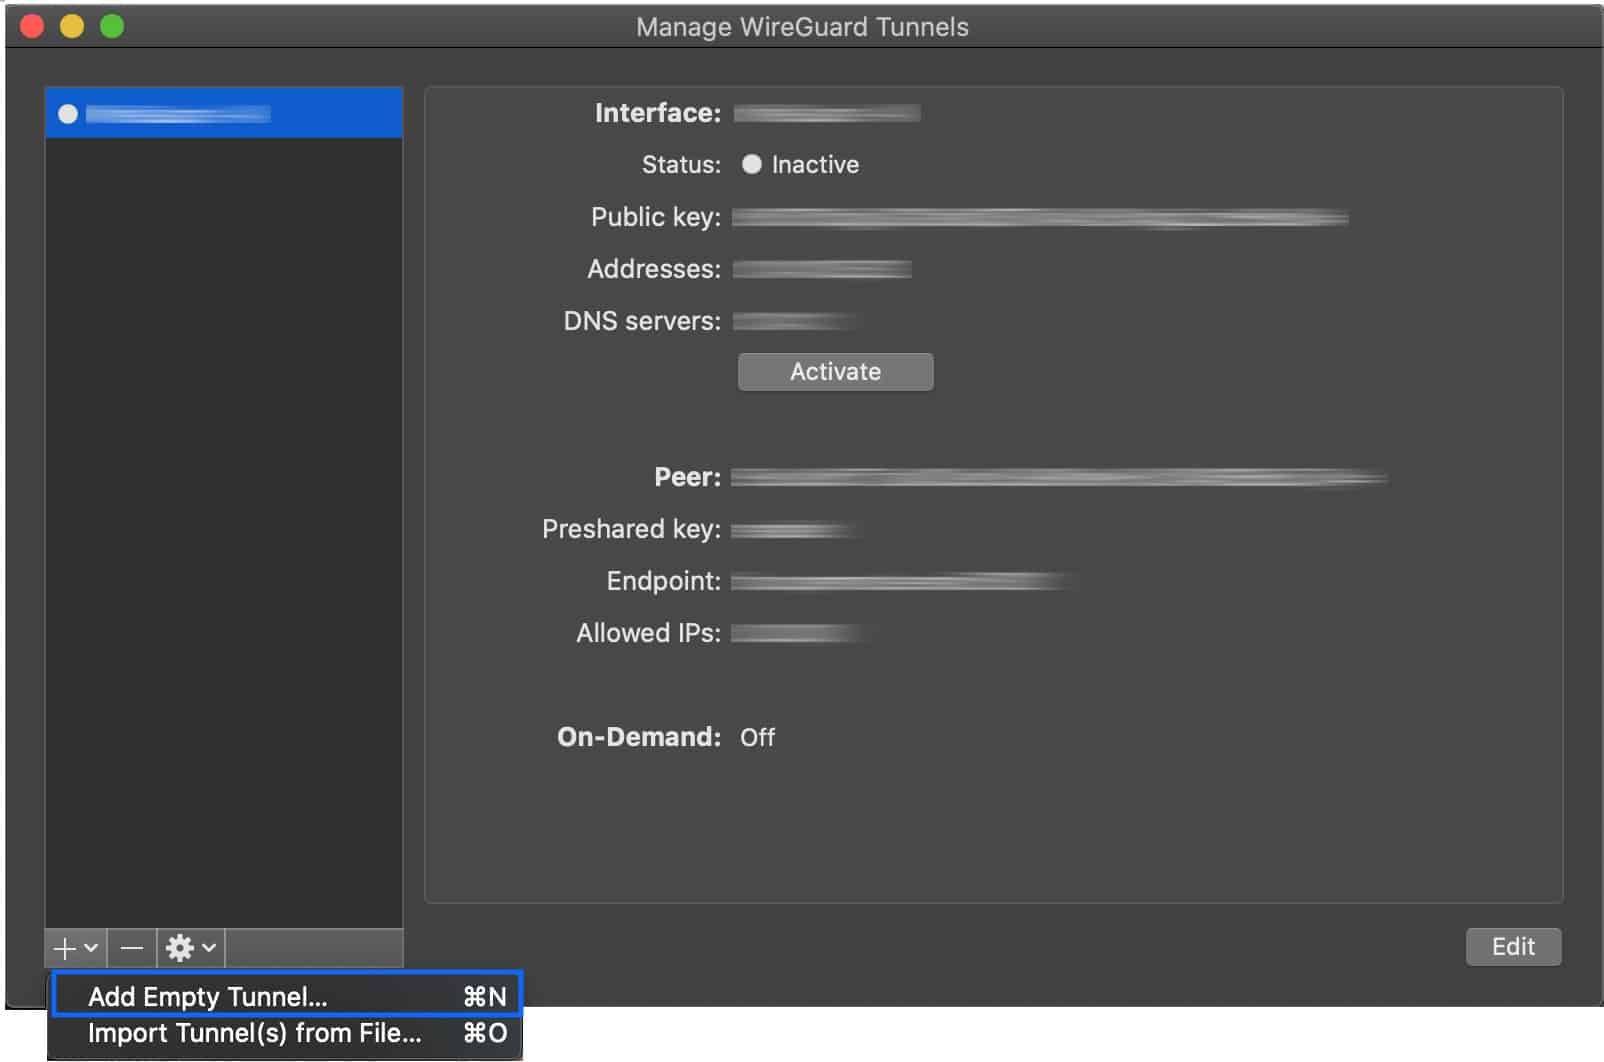The image size is (1604, 1062).
Task: Click the blurred Addresses value
Action: click(822, 269)
